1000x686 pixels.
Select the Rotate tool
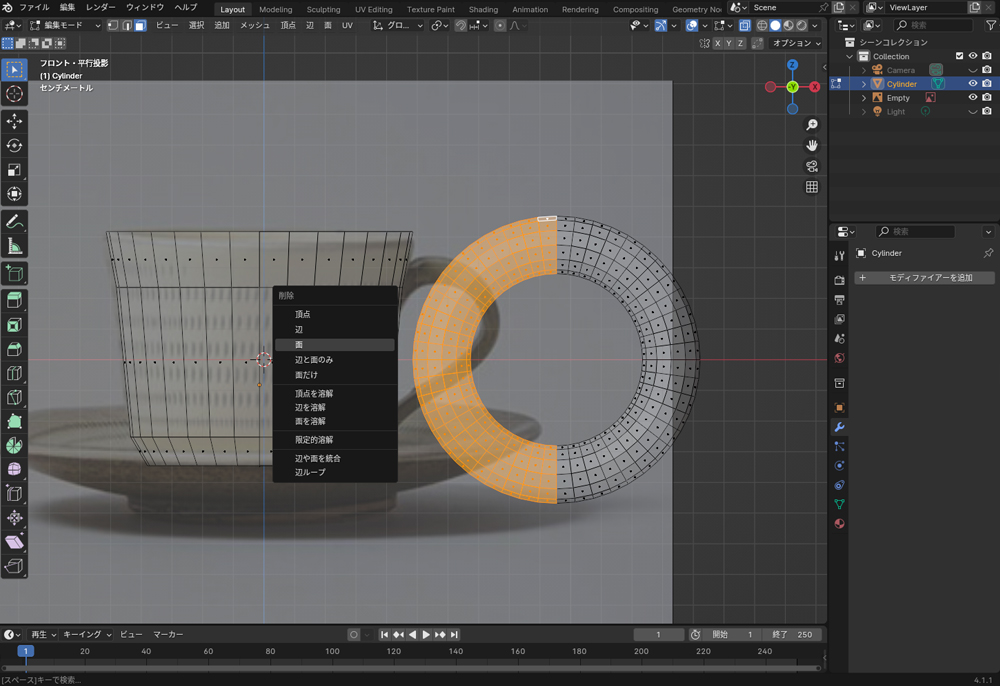(x=15, y=146)
